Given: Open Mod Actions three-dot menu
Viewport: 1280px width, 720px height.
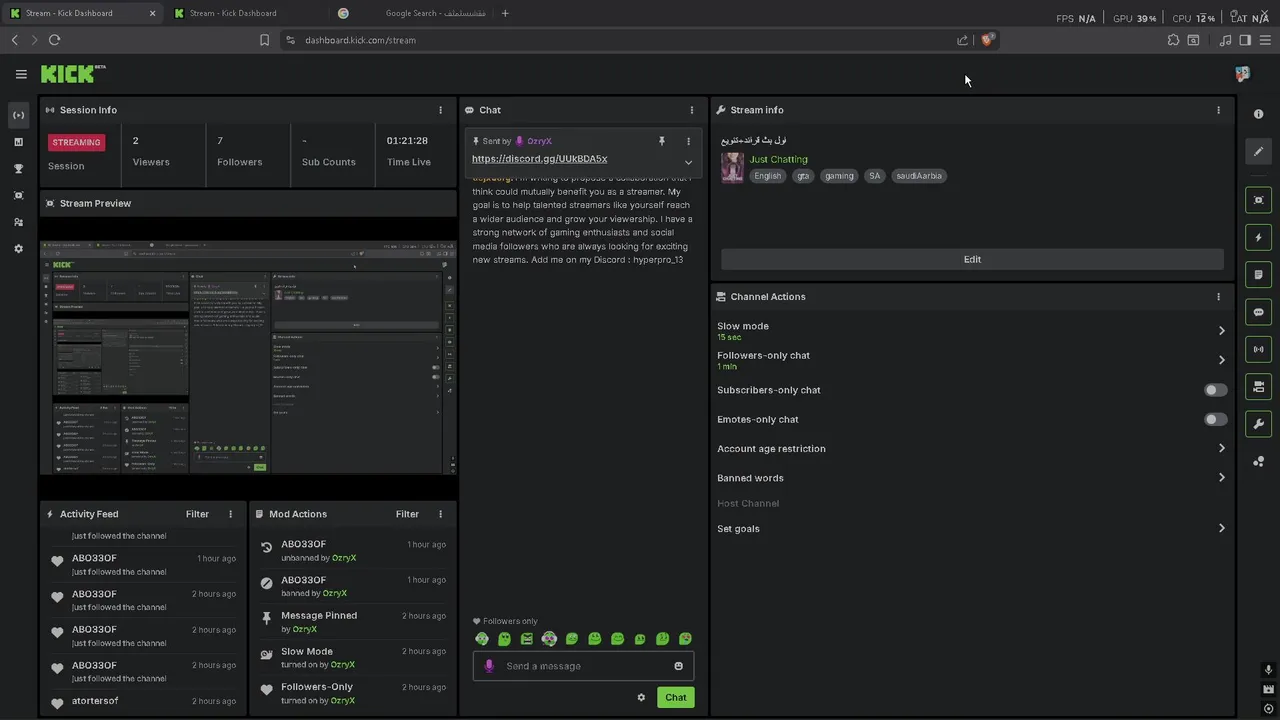Looking at the screenshot, I should click(440, 514).
